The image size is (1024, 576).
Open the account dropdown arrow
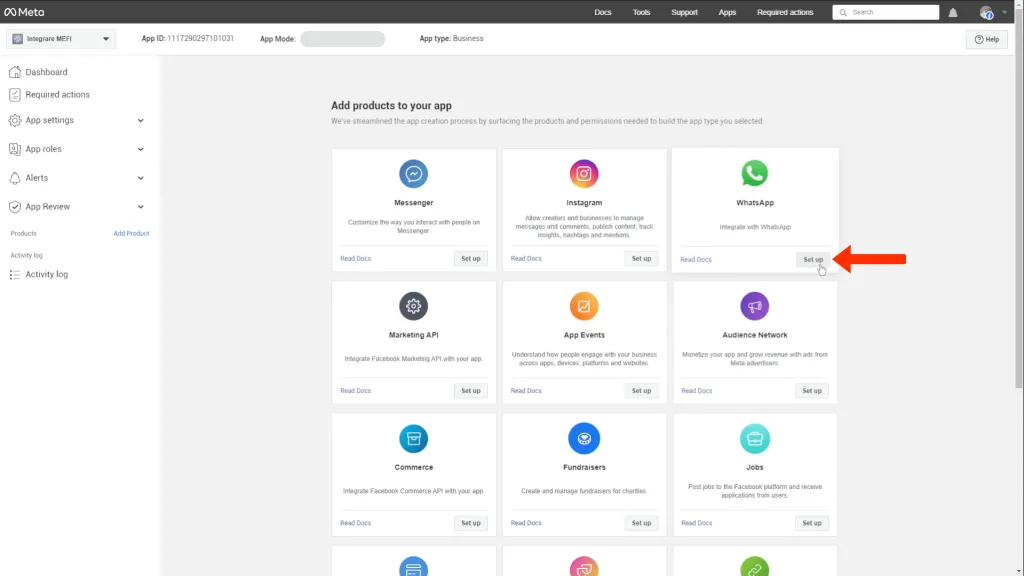1004,12
